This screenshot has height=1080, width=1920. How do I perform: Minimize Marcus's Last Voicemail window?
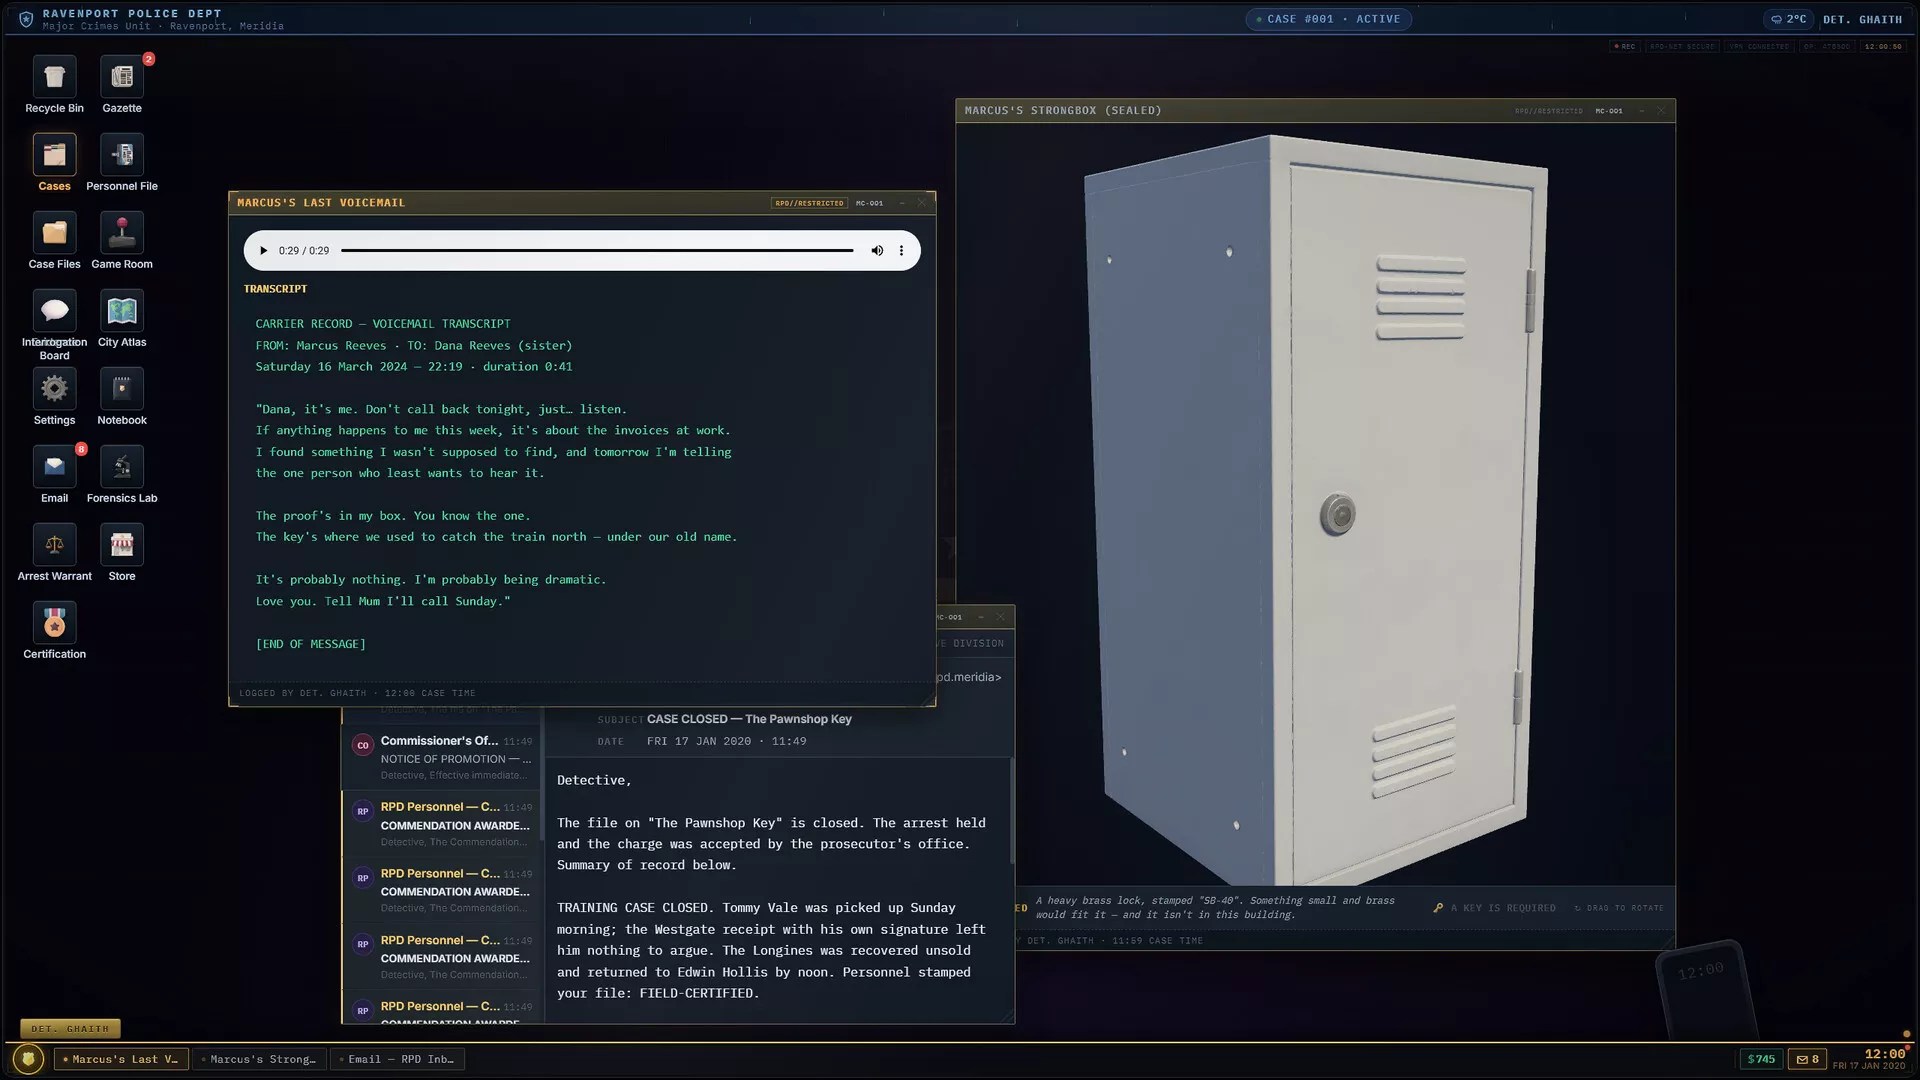point(902,203)
